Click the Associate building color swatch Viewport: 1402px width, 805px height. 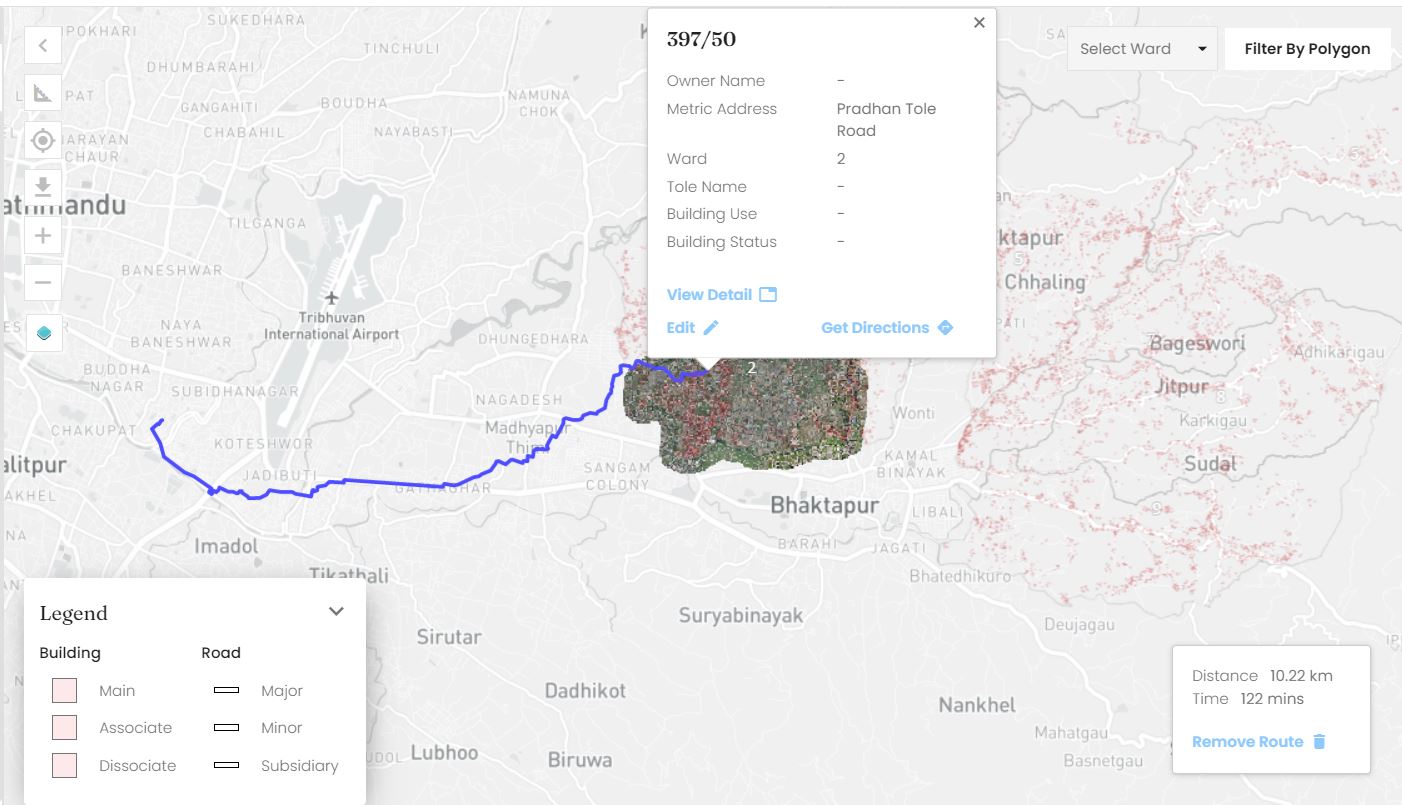point(65,728)
